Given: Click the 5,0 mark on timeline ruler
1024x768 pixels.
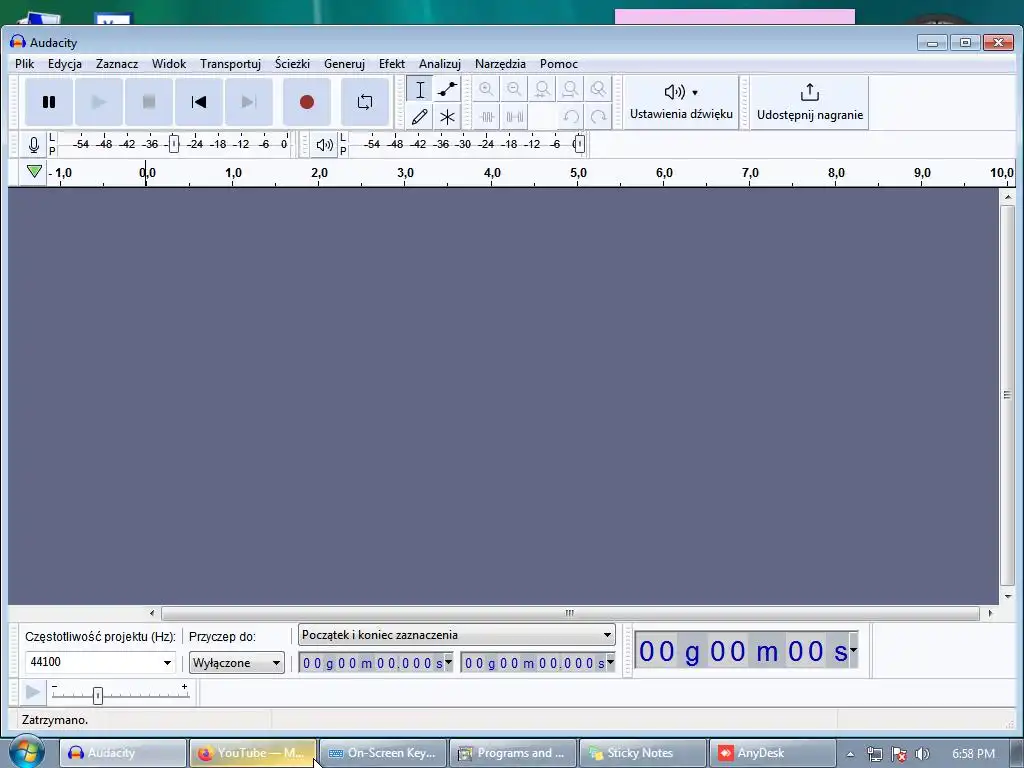Looking at the screenshot, I should (x=578, y=172).
